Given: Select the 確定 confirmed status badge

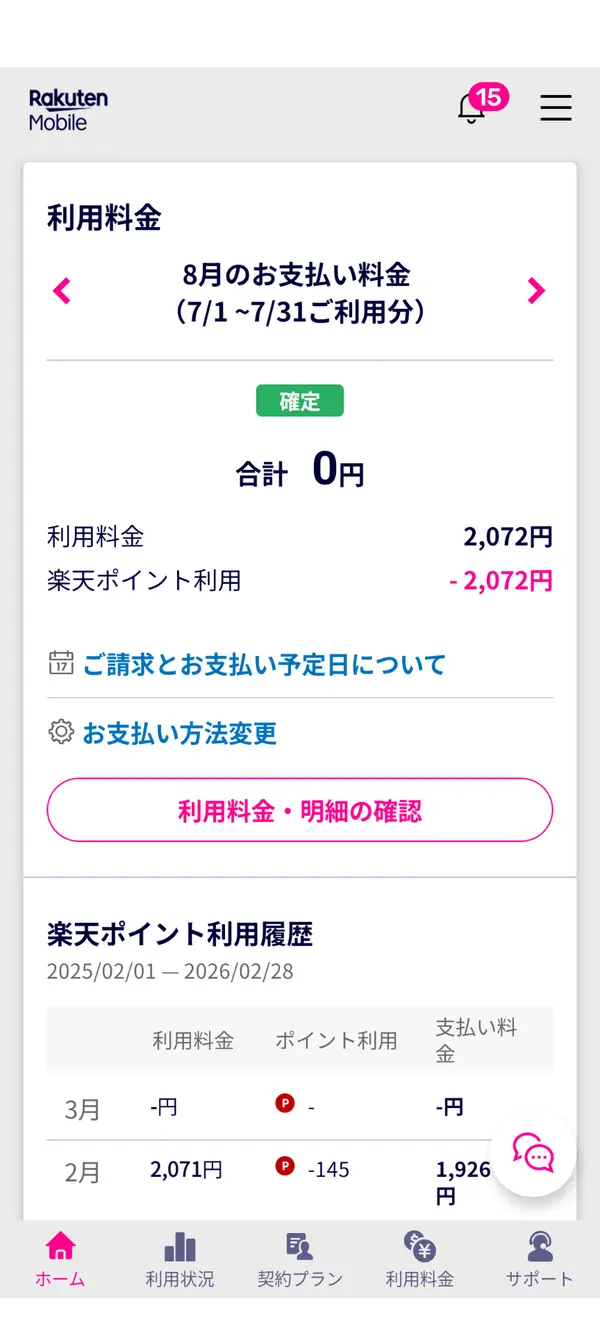Looking at the screenshot, I should coord(299,400).
